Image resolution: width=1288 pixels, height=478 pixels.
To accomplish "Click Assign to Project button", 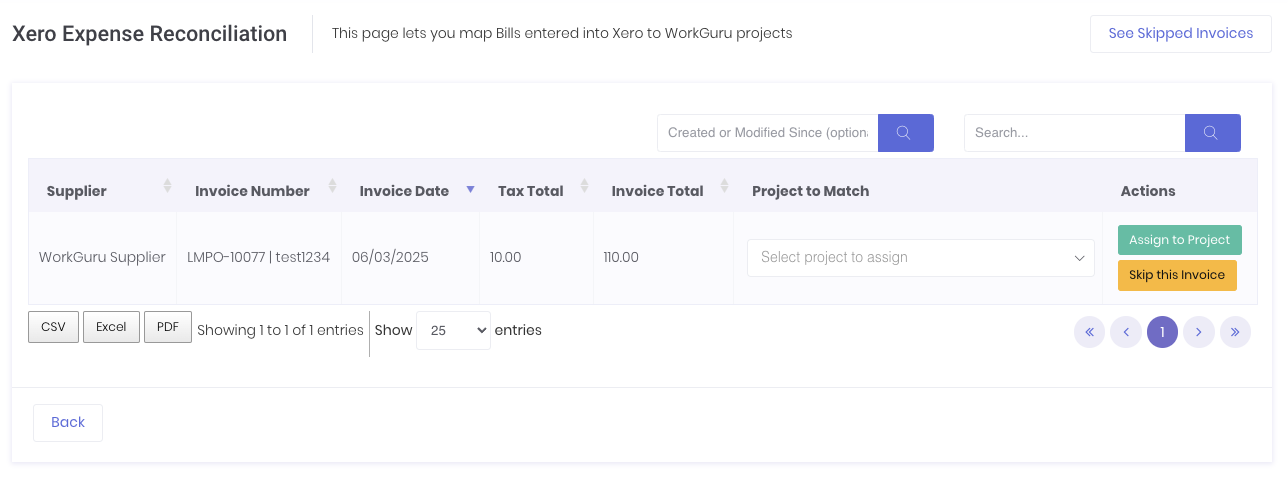I will 1180,240.
